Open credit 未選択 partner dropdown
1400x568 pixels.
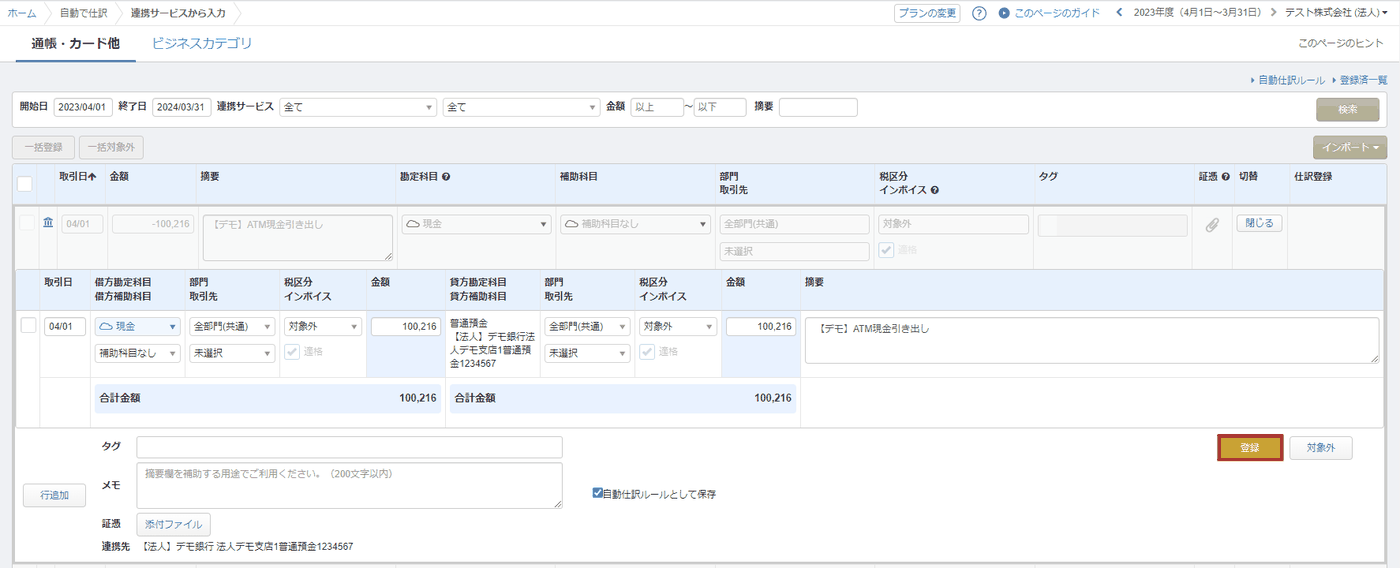pos(587,353)
